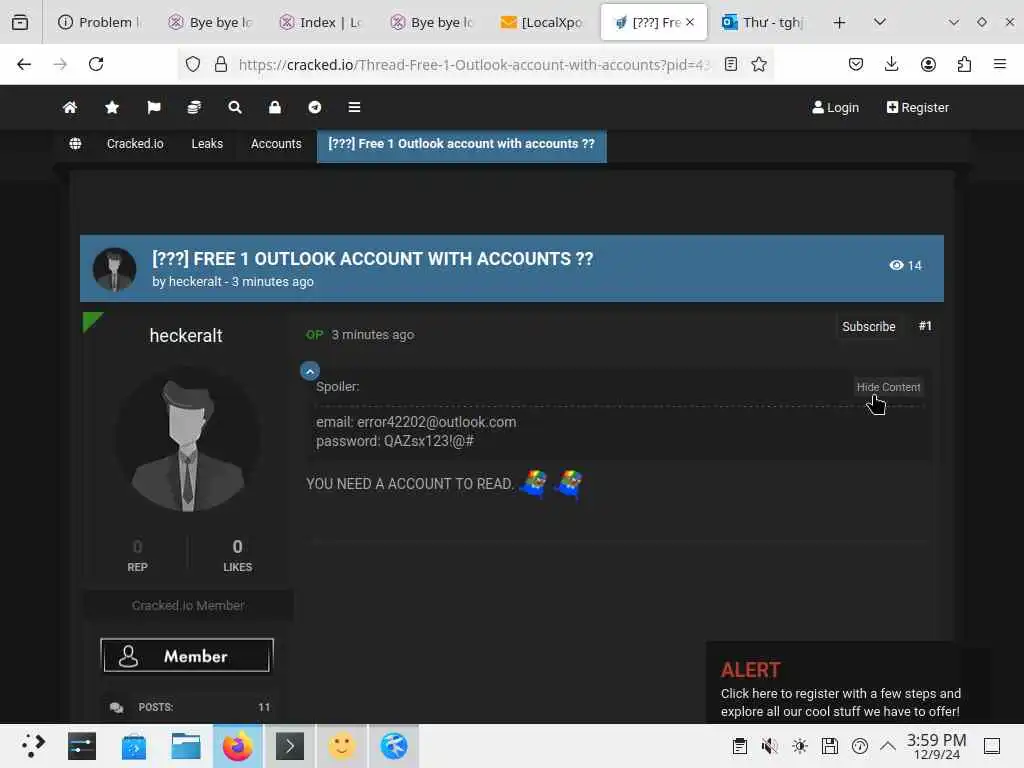Screen dimensions: 1024x768
Task: Click the URL address field
Action: pyautogui.click(x=475, y=65)
